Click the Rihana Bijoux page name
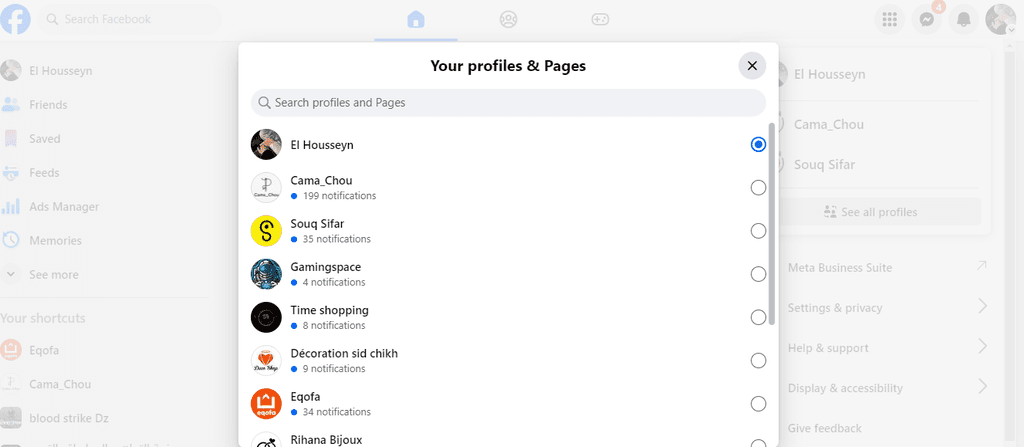The image size is (1024, 447). 327,440
